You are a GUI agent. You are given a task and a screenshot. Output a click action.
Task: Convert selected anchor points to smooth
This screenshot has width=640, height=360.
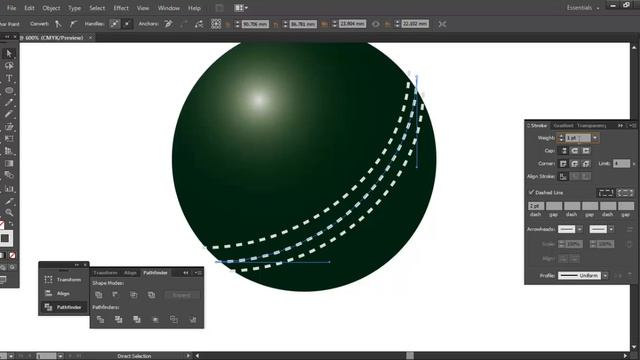tap(73, 24)
